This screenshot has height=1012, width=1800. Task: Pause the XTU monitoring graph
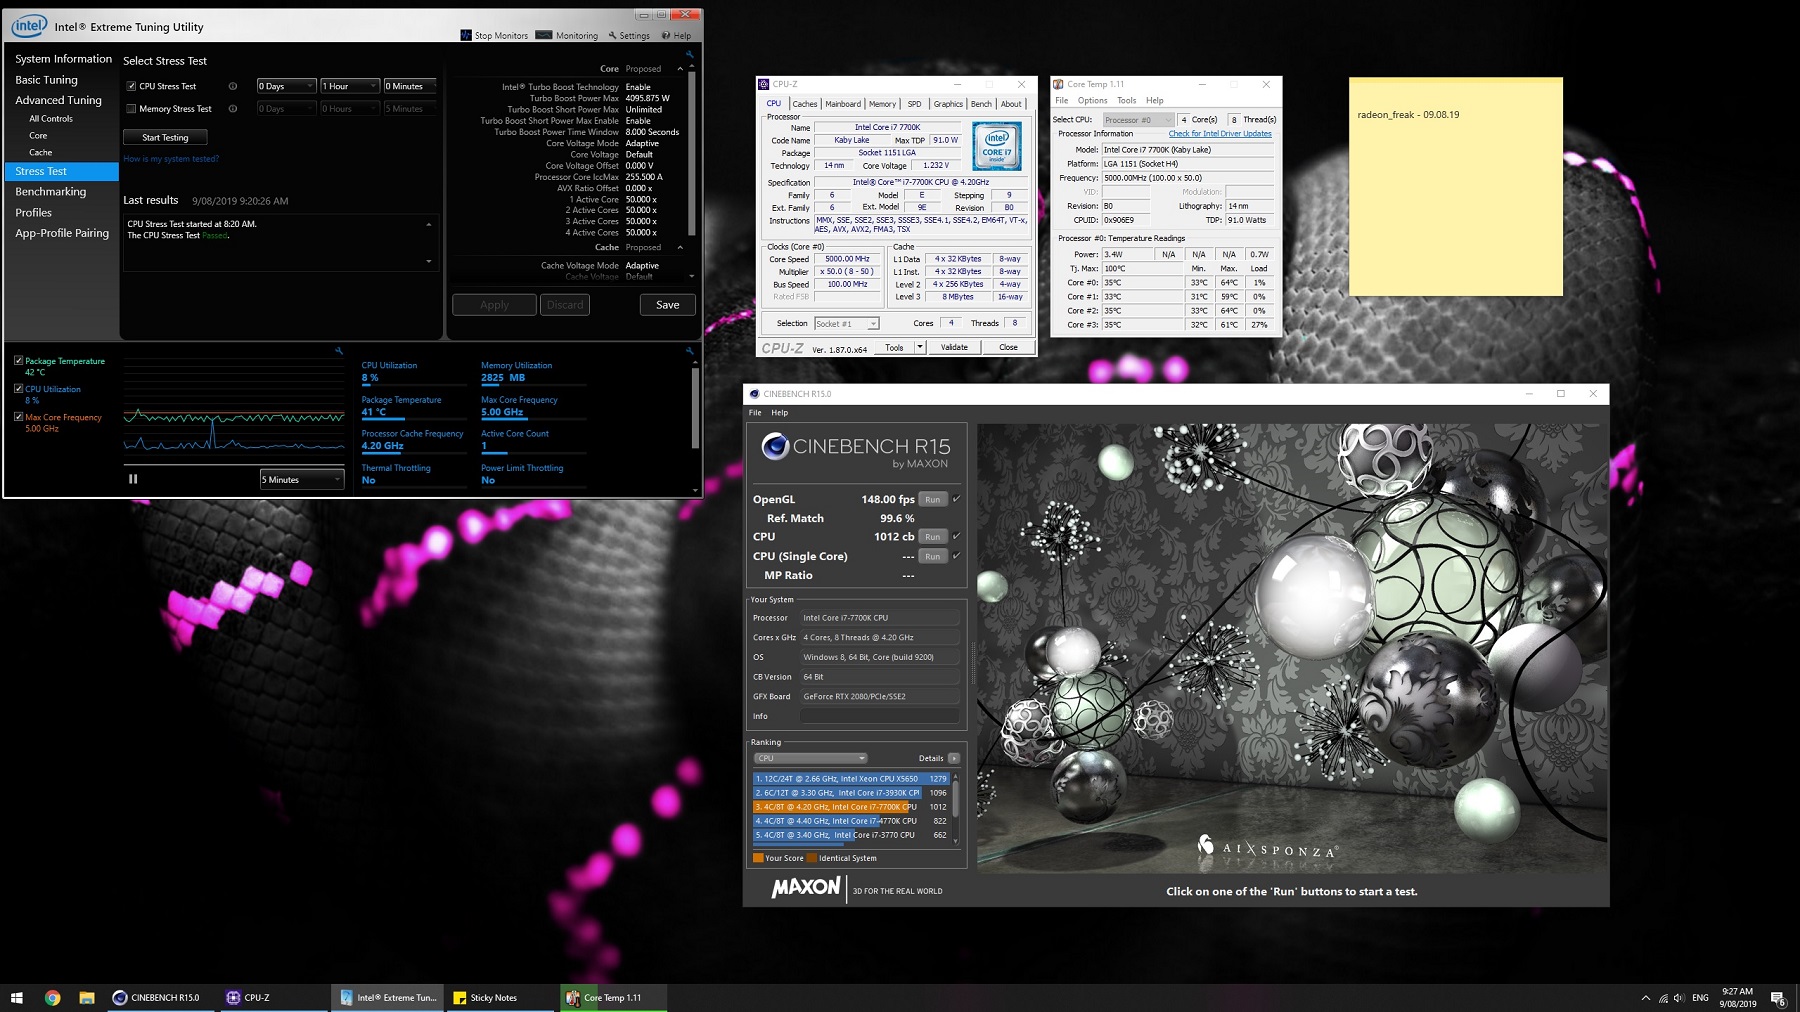click(133, 479)
